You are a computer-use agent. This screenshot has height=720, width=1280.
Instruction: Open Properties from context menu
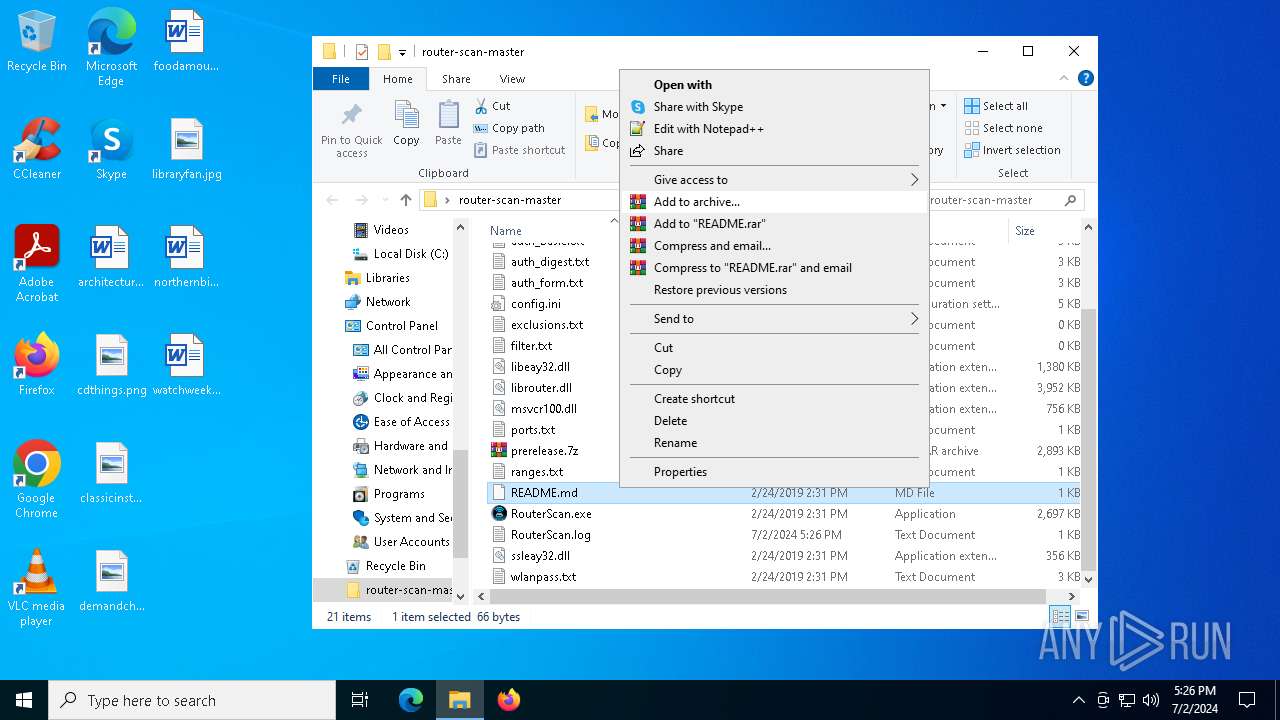pos(774,472)
